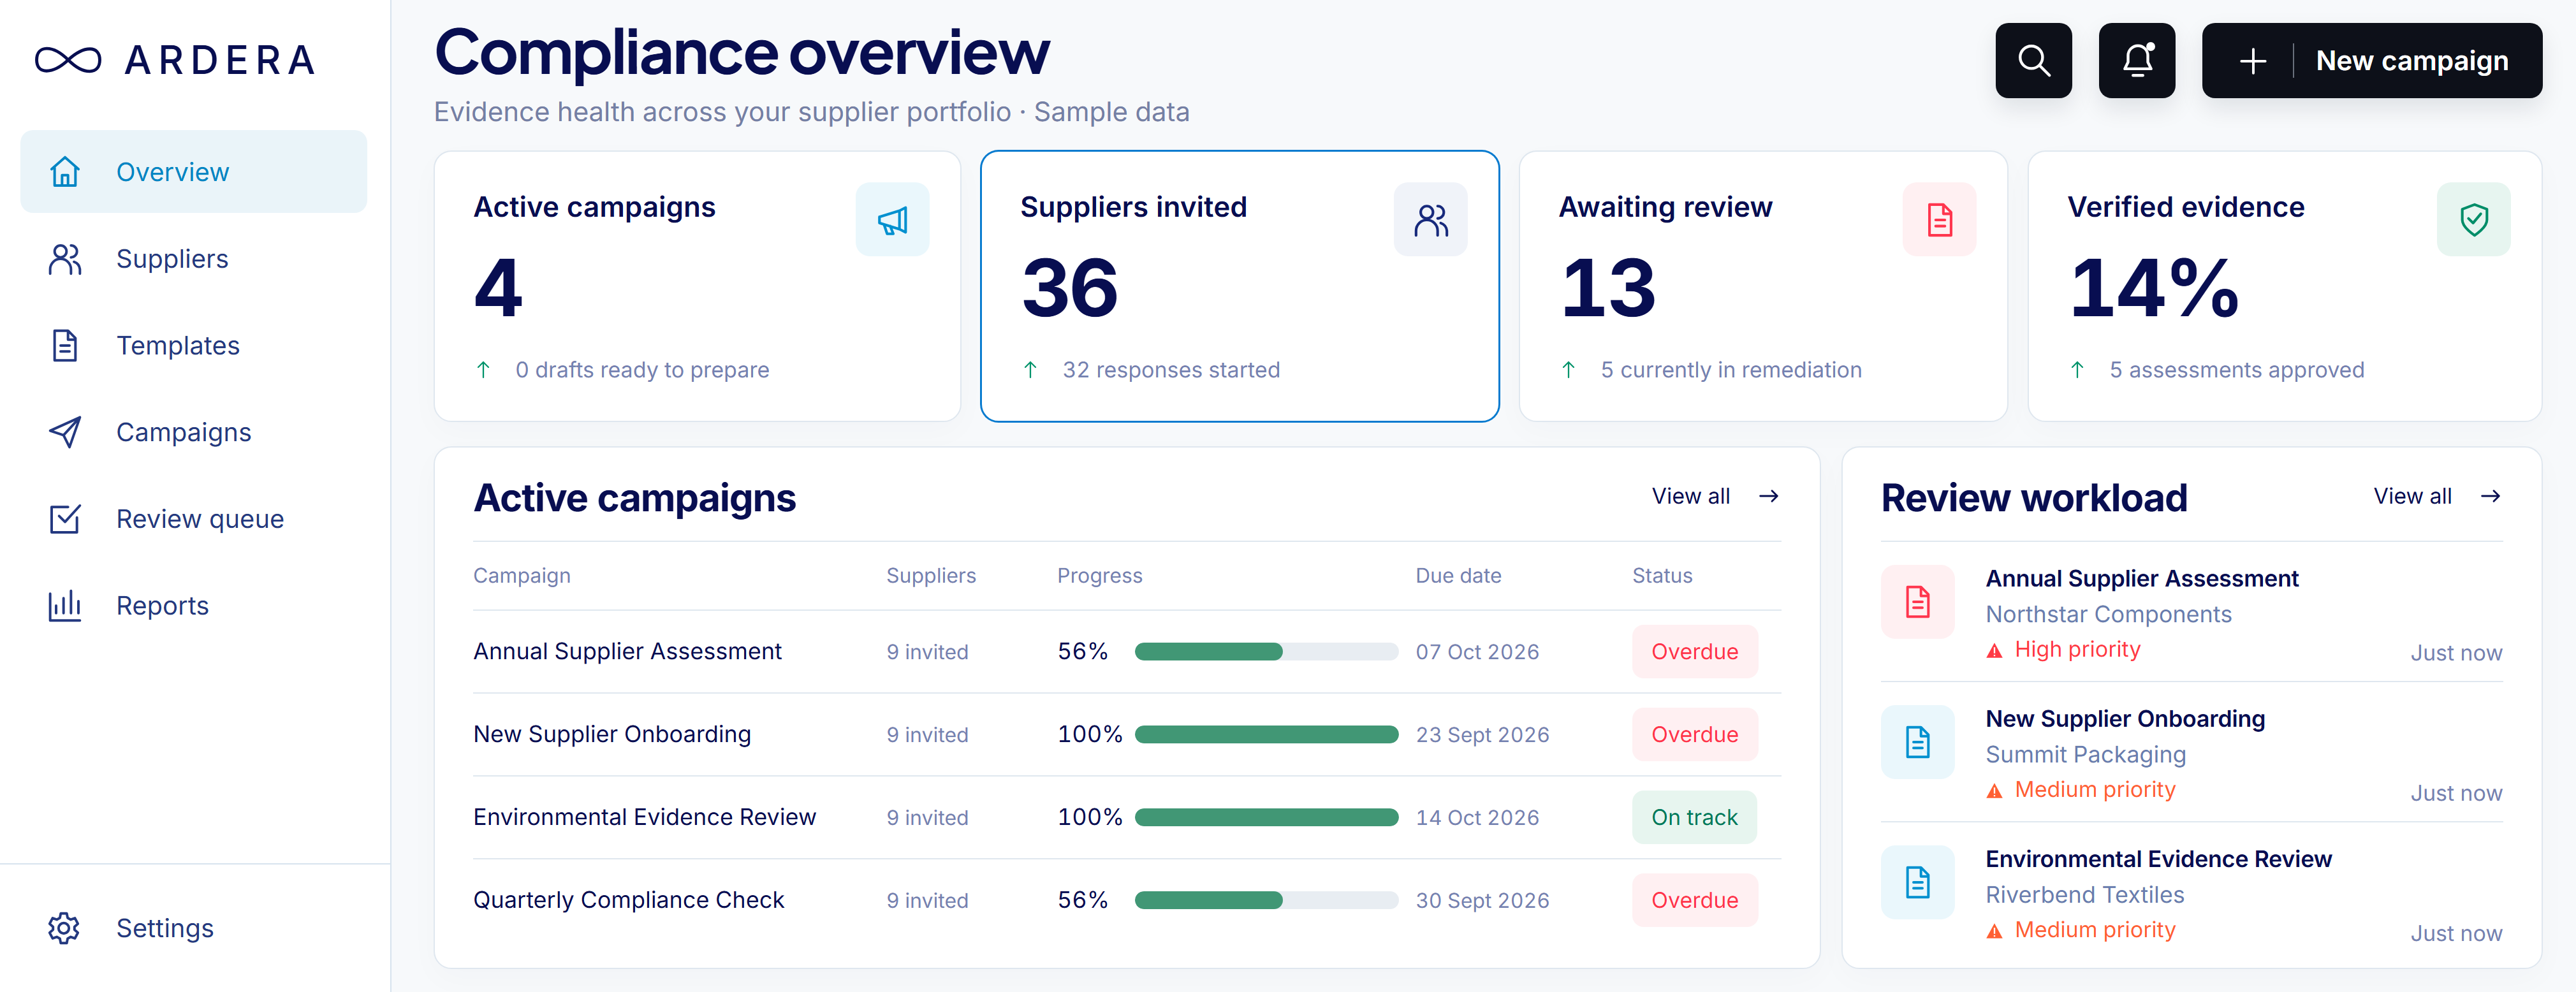
Task: Click the Reports bar chart icon
Action: 65,605
